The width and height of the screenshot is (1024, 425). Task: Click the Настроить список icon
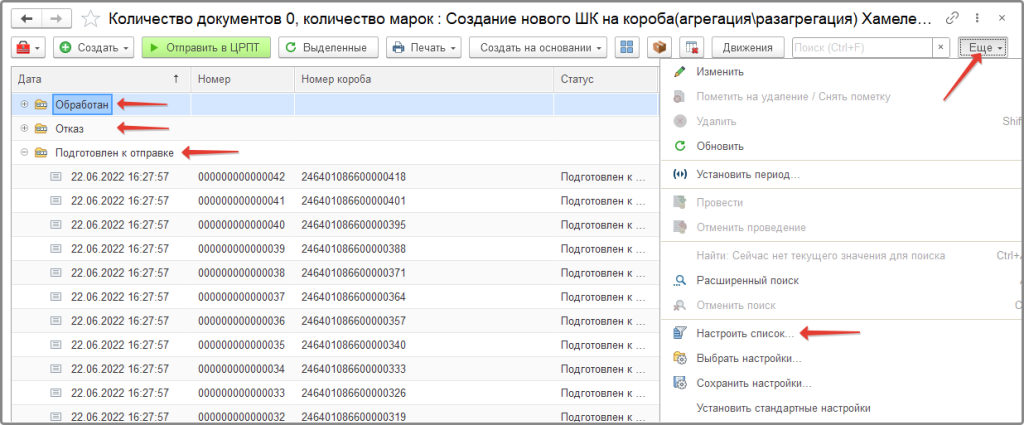680,333
